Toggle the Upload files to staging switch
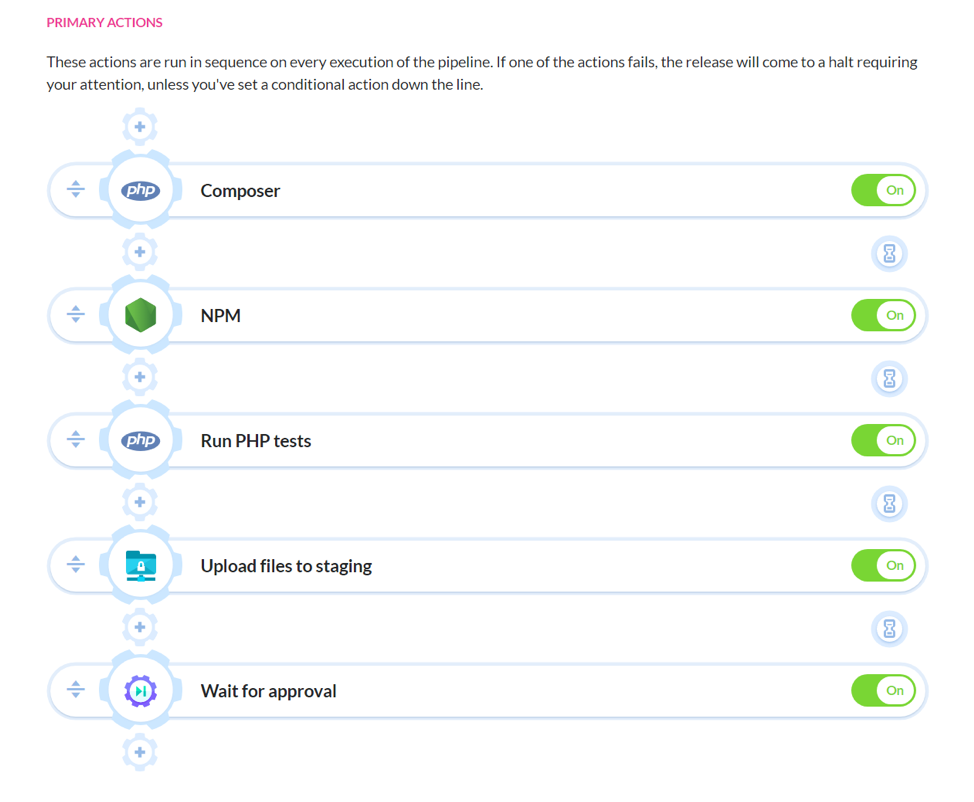Screen dimensions: 974x802 click(883, 564)
